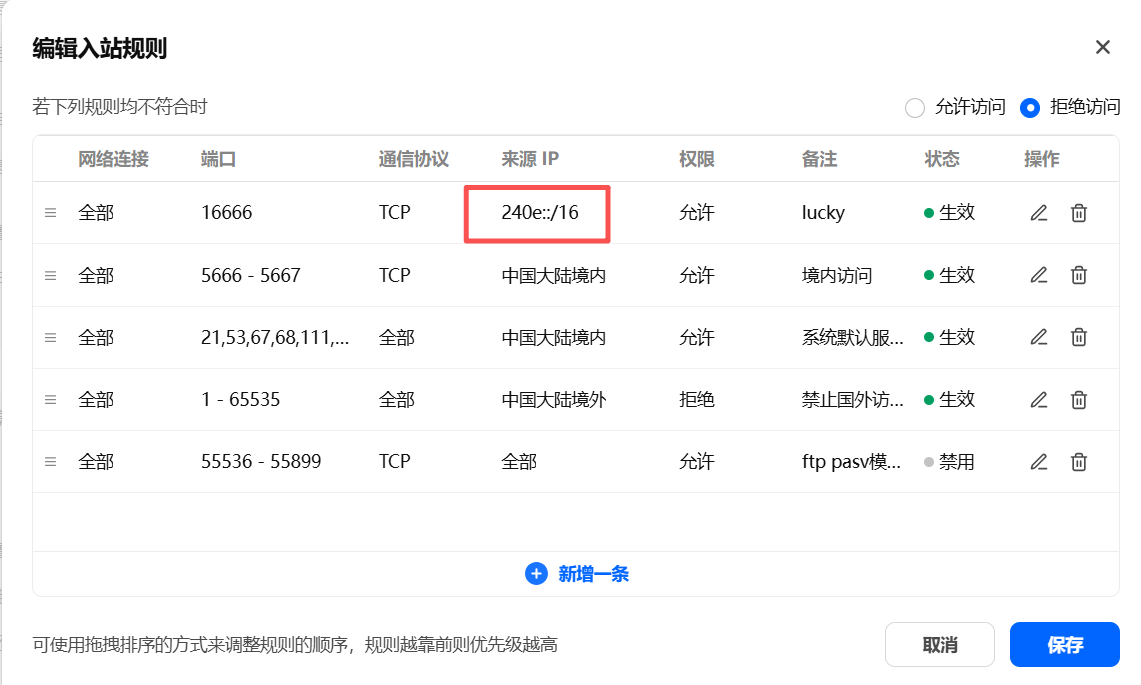The width and height of the screenshot is (1141, 685).
Task: Delete the 境内访问 rule
Action: pos(1078,275)
